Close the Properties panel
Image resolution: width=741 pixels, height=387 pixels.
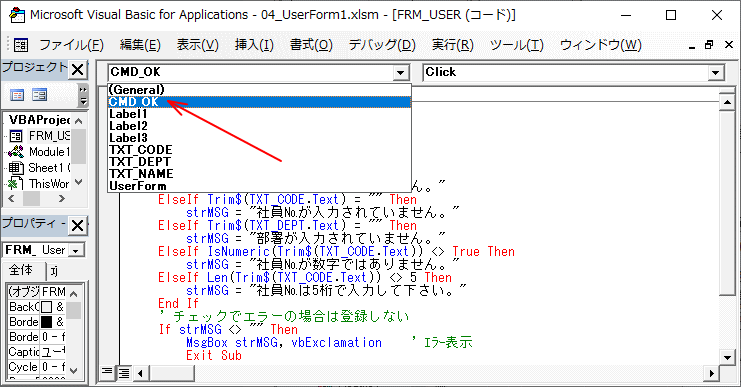point(78,225)
